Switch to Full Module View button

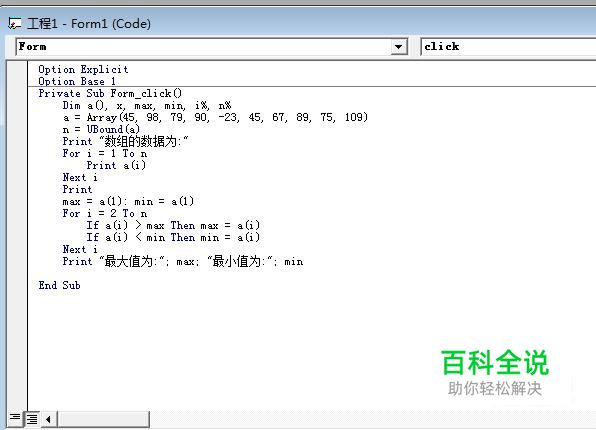click(x=32, y=419)
